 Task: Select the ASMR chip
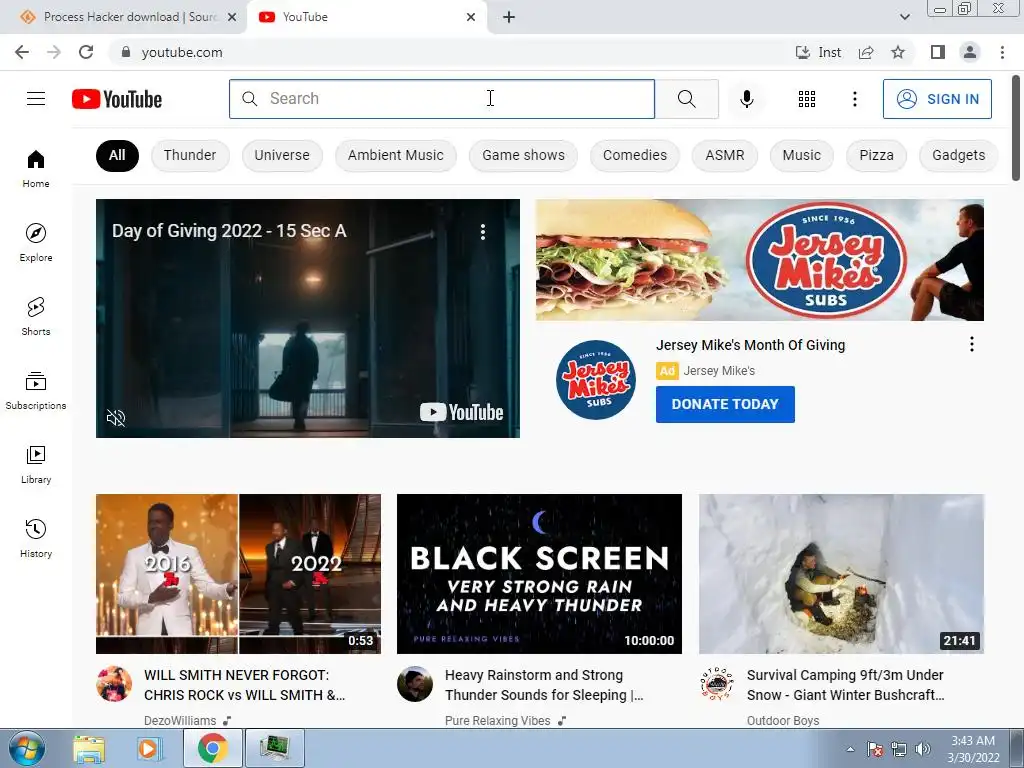click(x=725, y=155)
